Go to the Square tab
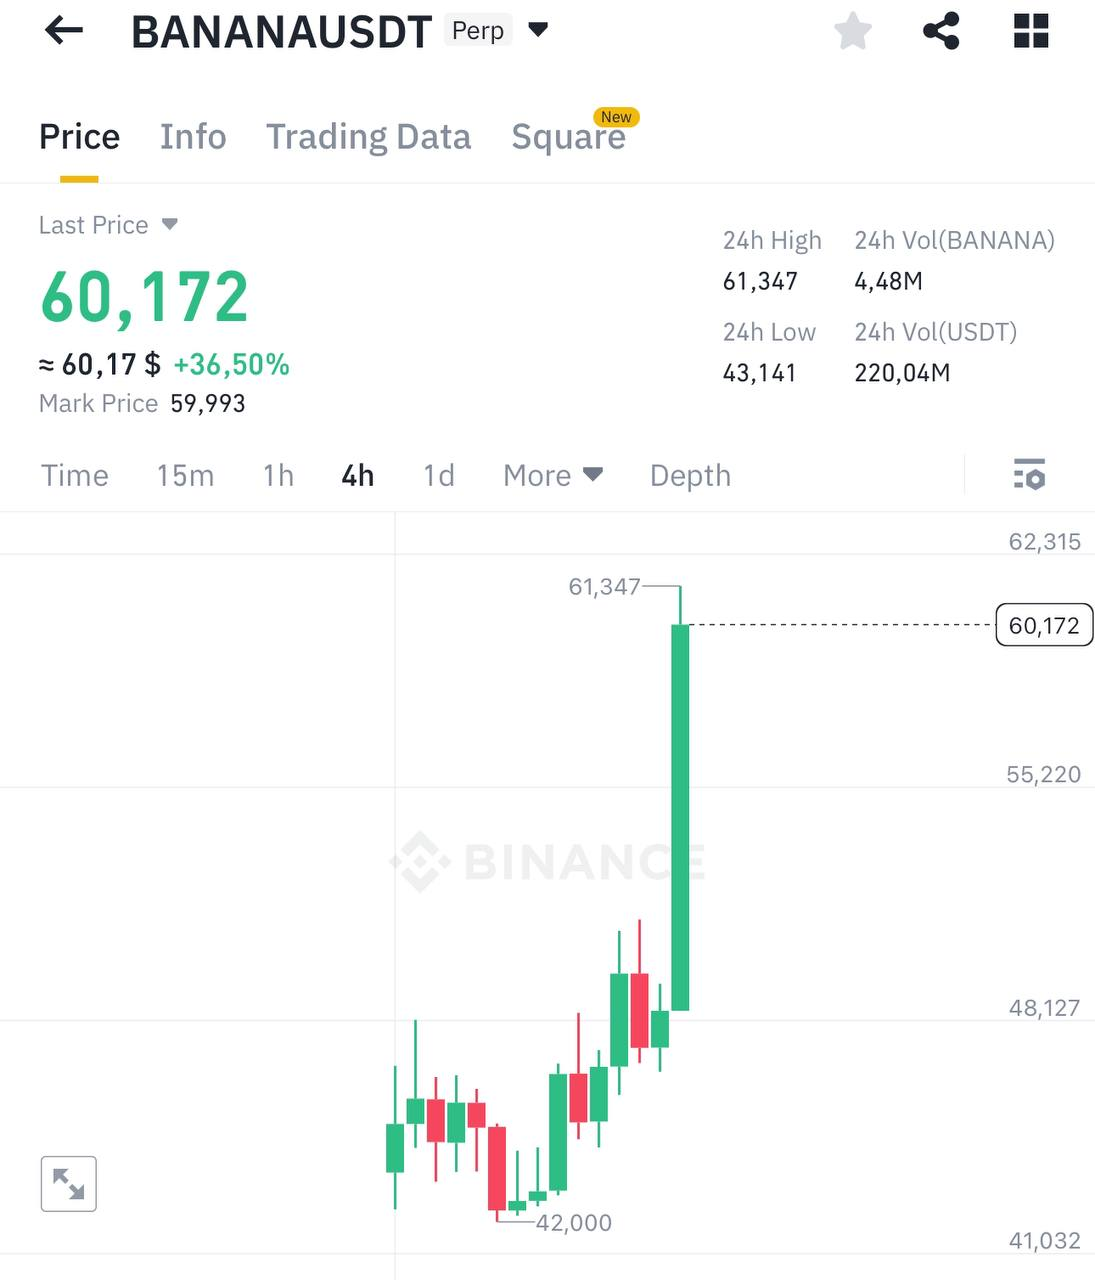Image resolution: width=1095 pixels, height=1280 pixels. 568,137
